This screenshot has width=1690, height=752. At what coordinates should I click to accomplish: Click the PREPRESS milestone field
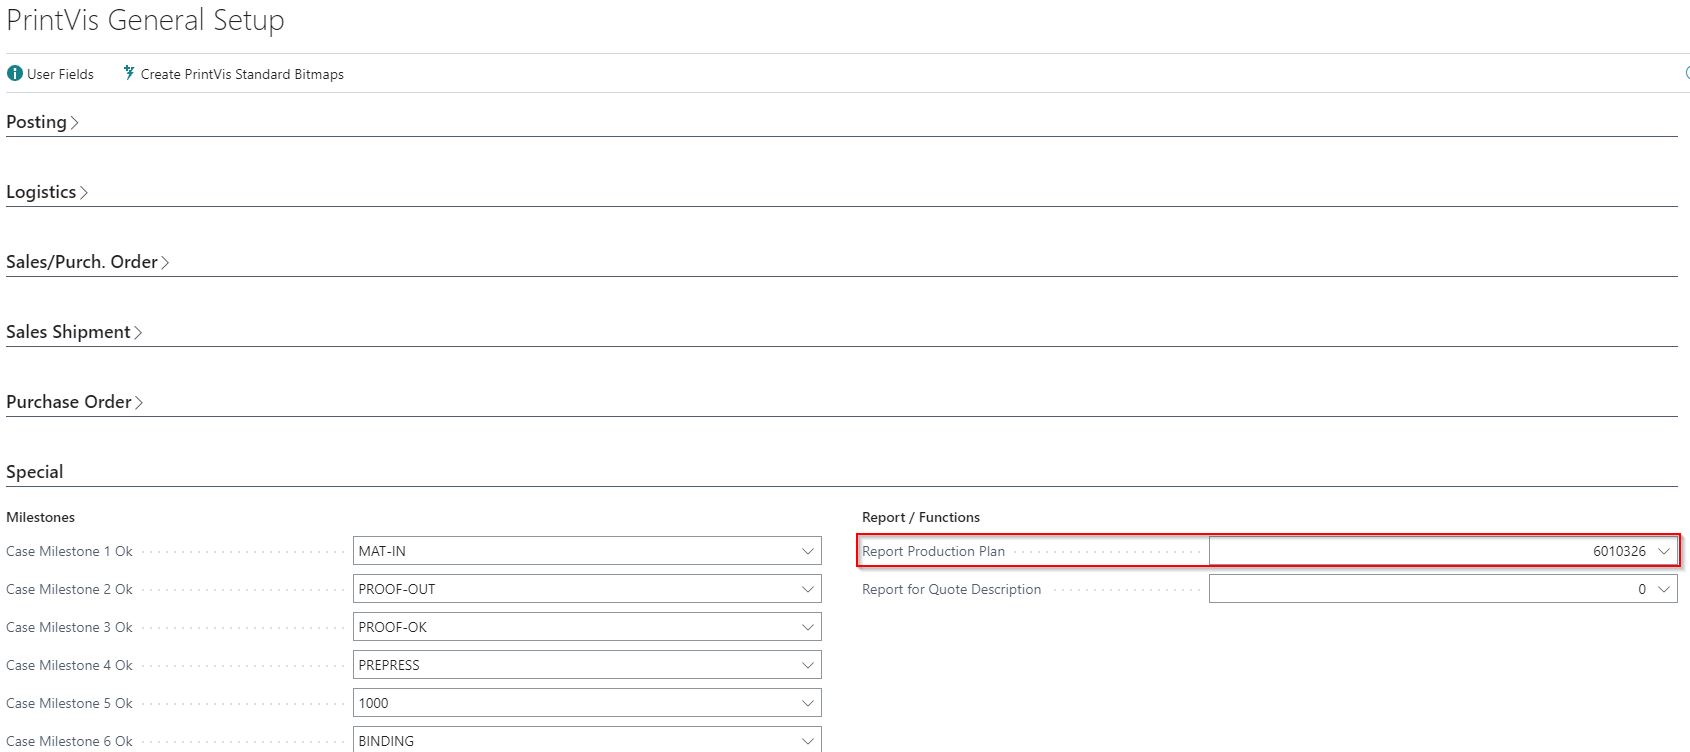click(x=587, y=665)
